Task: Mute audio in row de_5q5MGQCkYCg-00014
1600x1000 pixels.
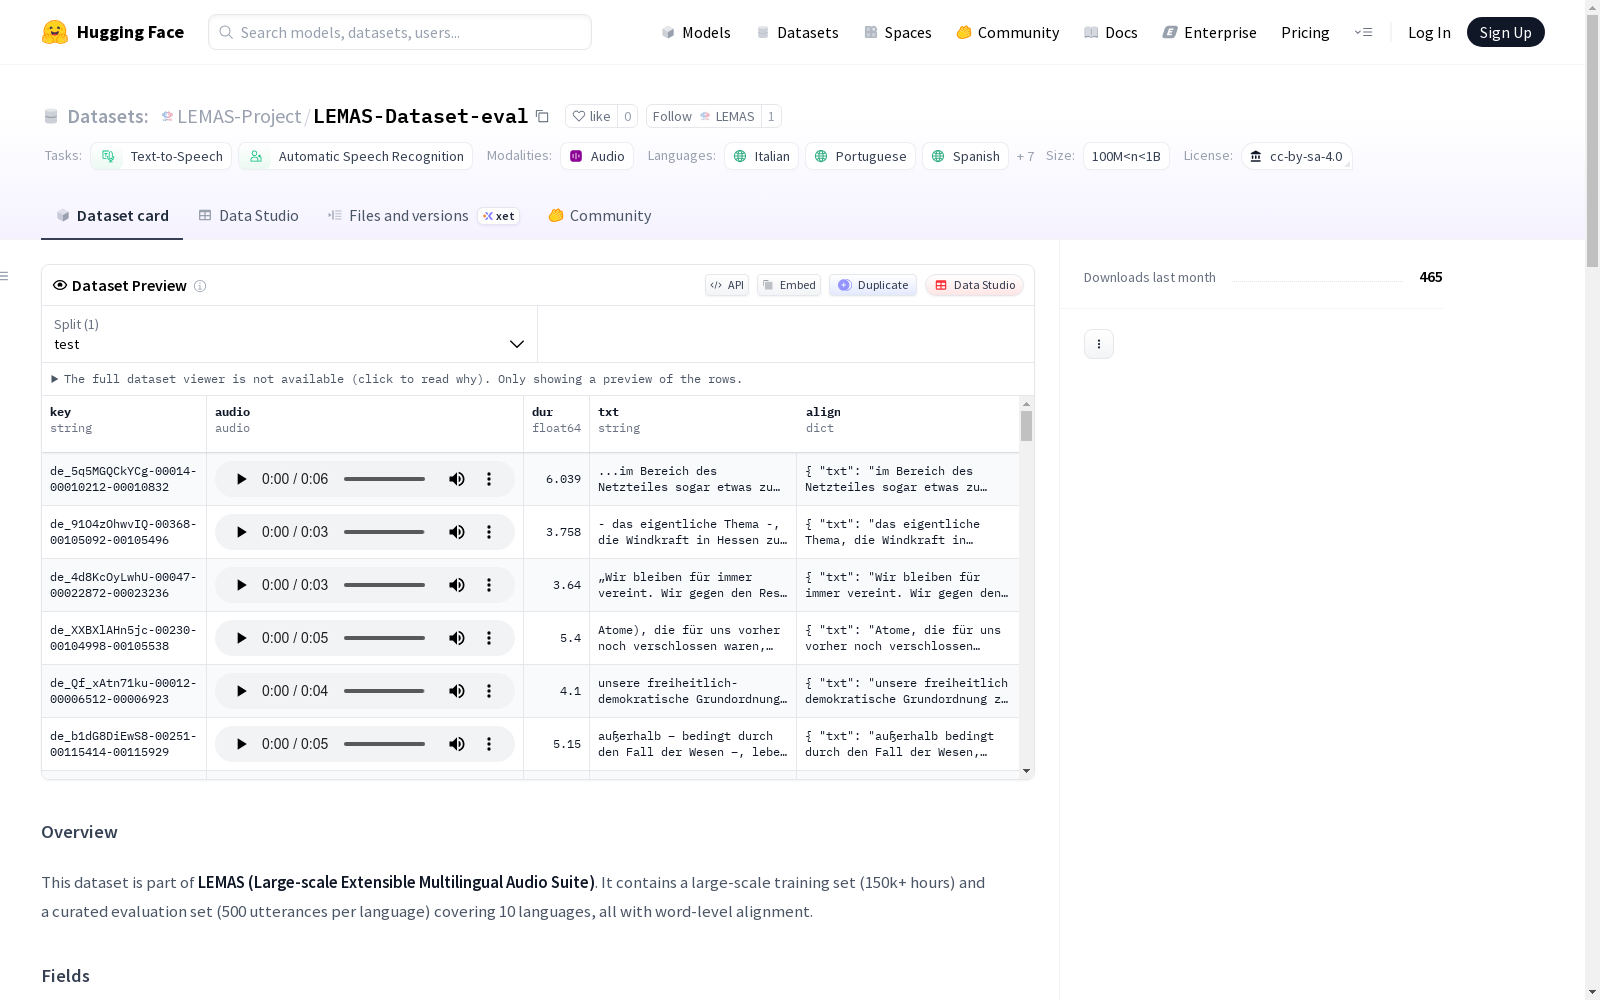Action: click(x=457, y=479)
